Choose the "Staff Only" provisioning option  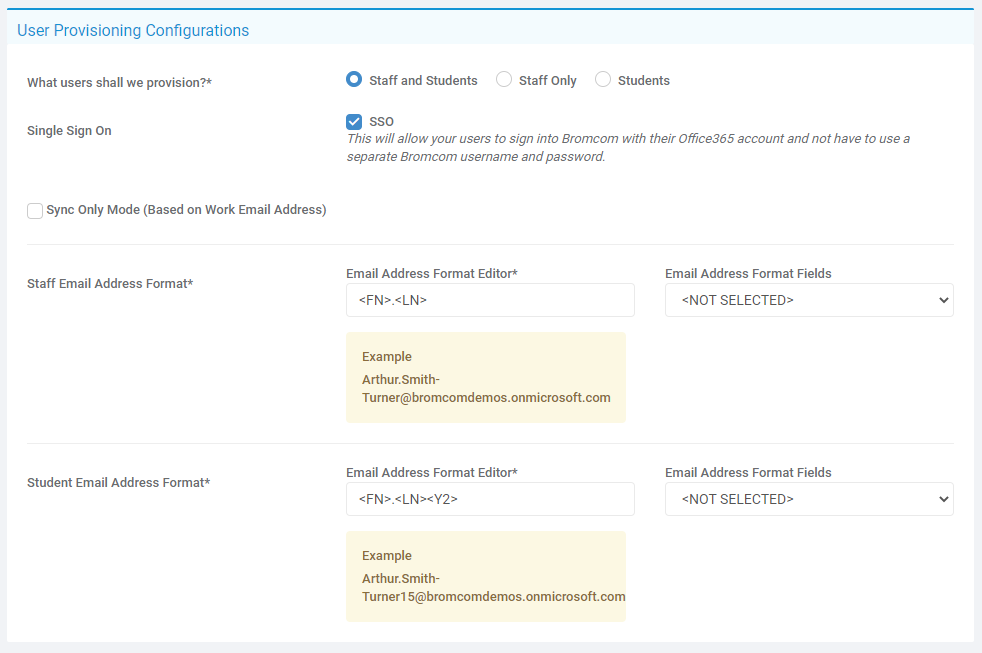coord(504,80)
